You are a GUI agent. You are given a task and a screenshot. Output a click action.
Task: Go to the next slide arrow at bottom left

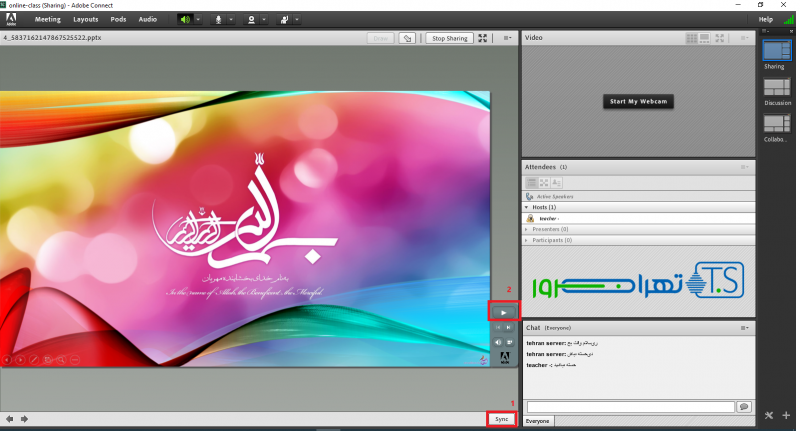pos(24,419)
